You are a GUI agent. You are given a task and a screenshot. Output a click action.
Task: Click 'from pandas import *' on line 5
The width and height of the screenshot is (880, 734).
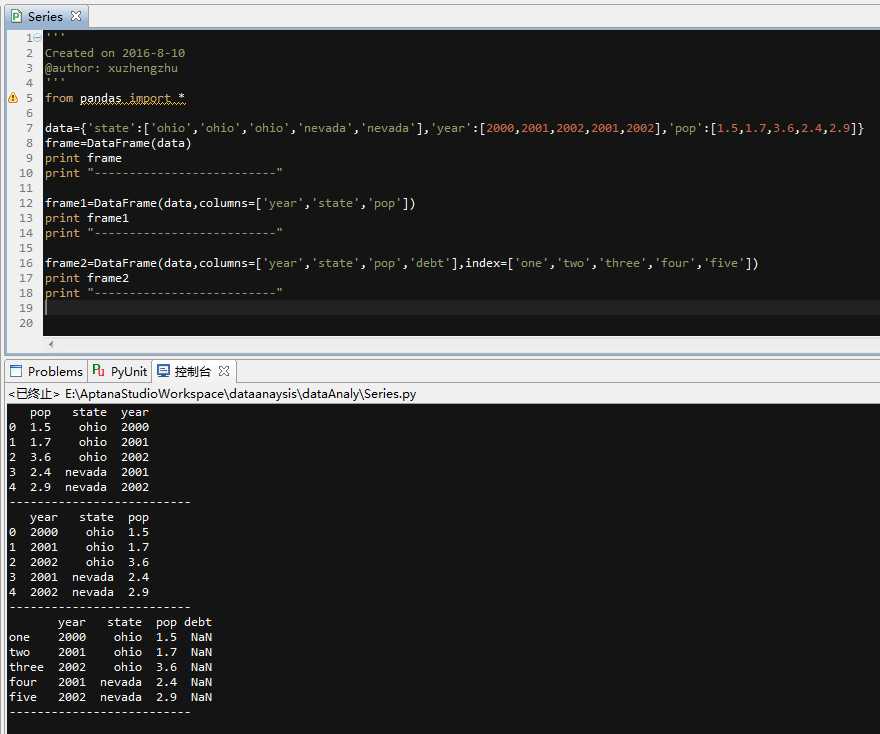tap(115, 98)
